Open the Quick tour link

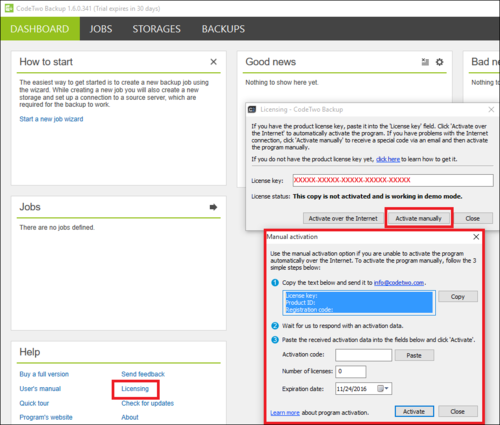(x=34, y=403)
